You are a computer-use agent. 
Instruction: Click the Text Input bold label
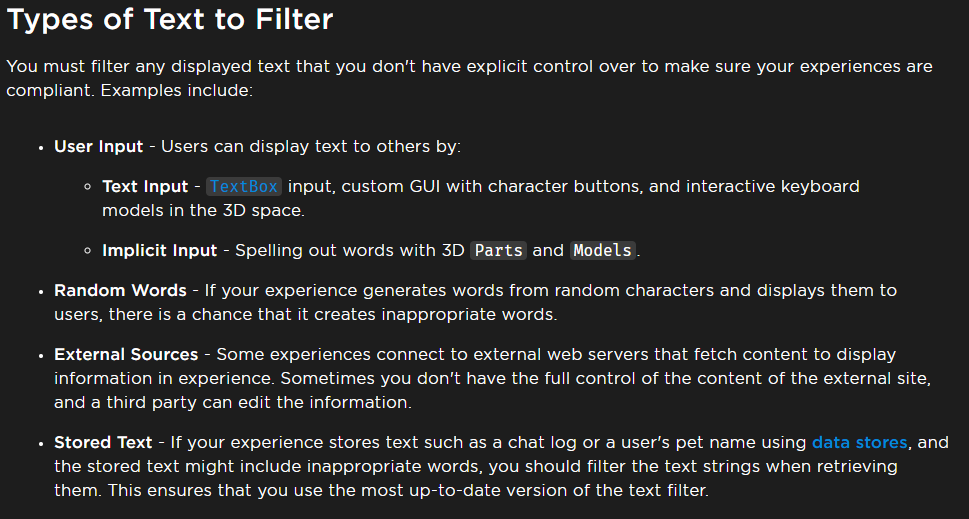(145, 187)
